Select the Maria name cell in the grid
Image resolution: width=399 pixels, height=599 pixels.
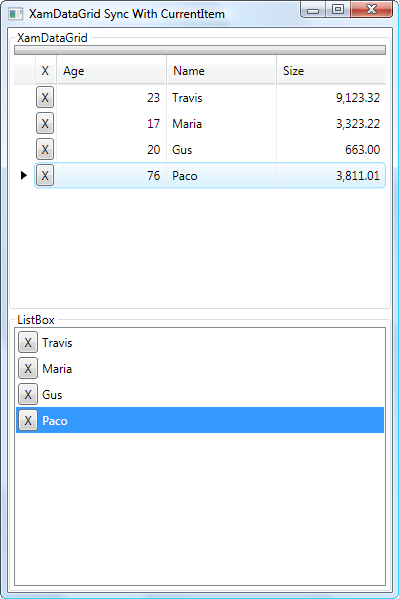click(221, 123)
